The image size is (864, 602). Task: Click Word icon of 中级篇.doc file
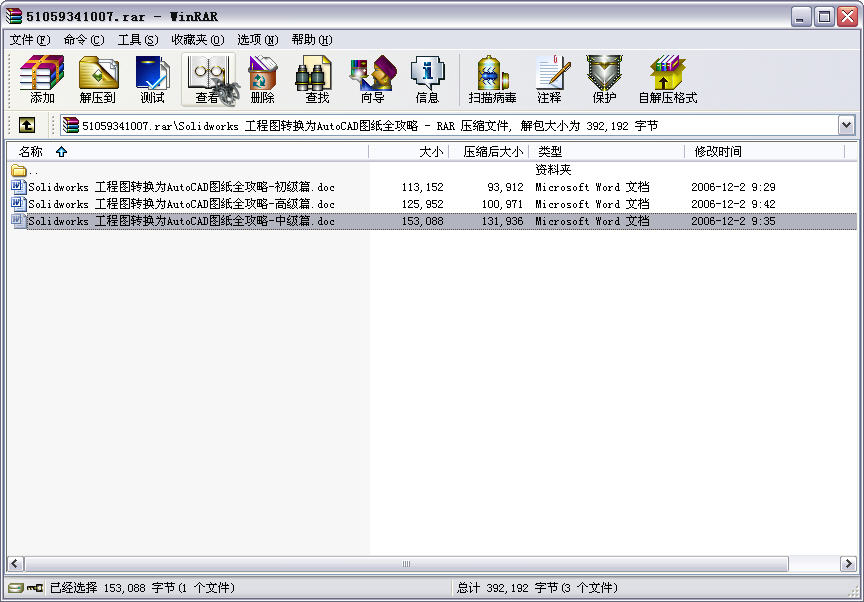18,221
